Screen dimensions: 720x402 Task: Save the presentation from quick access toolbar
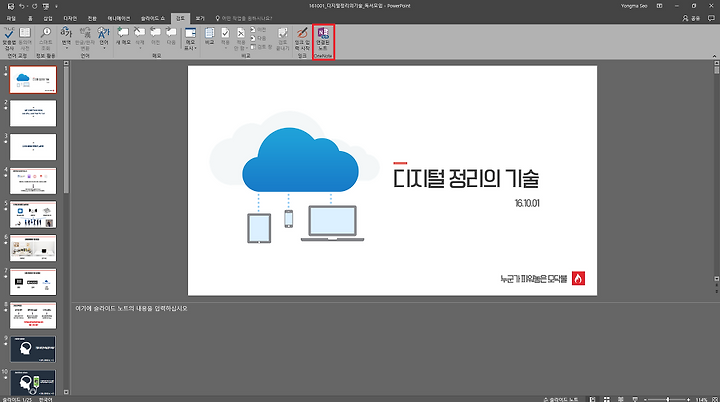pyautogui.click(x=11, y=6)
